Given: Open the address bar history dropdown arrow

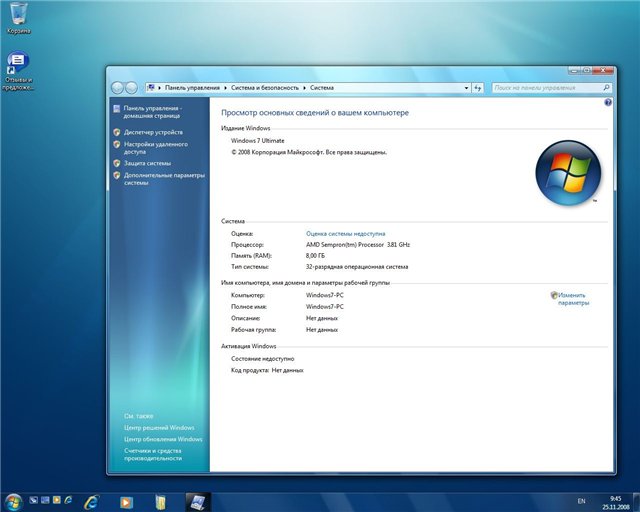Looking at the screenshot, I should click(466, 88).
